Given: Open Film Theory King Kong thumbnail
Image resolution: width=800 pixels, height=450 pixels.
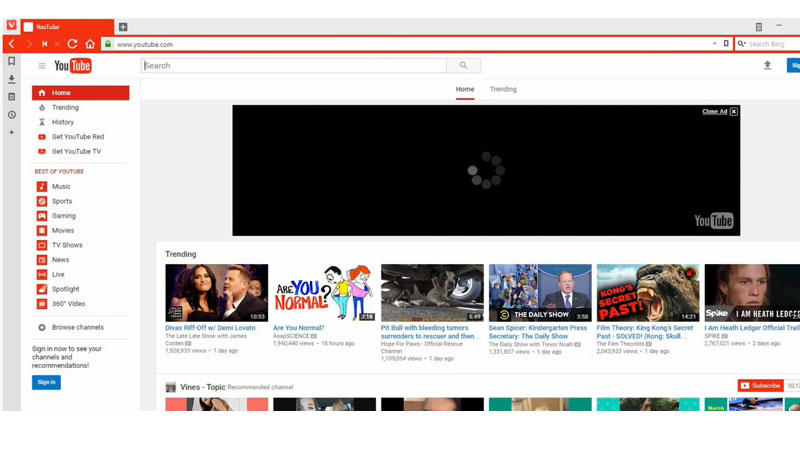Looking at the screenshot, I should click(648, 293).
